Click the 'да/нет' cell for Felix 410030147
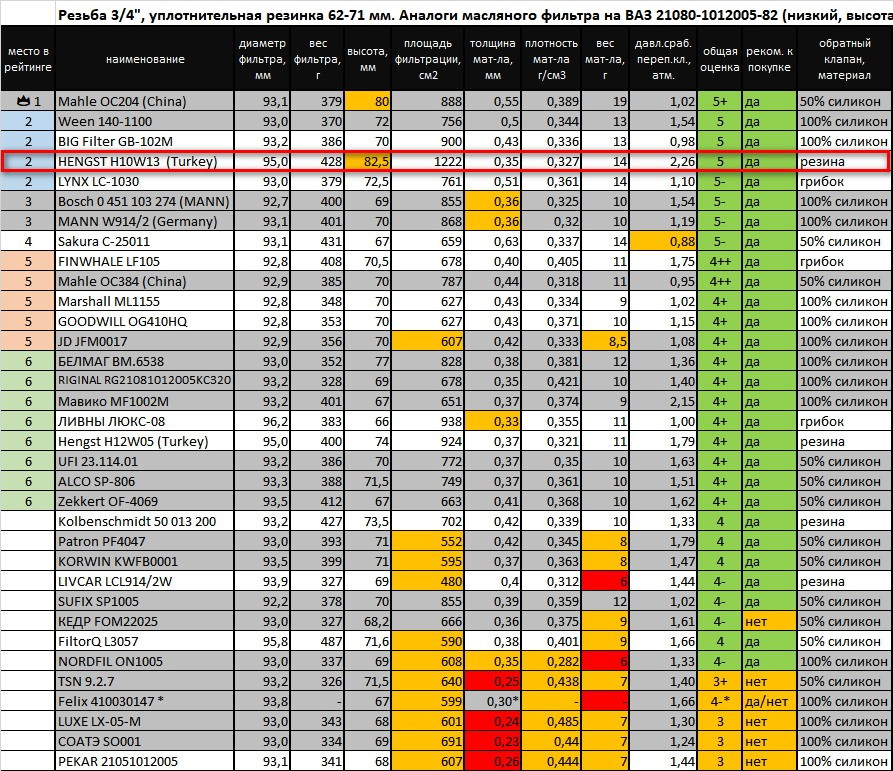The height and width of the screenshot is (771, 893). (x=769, y=702)
